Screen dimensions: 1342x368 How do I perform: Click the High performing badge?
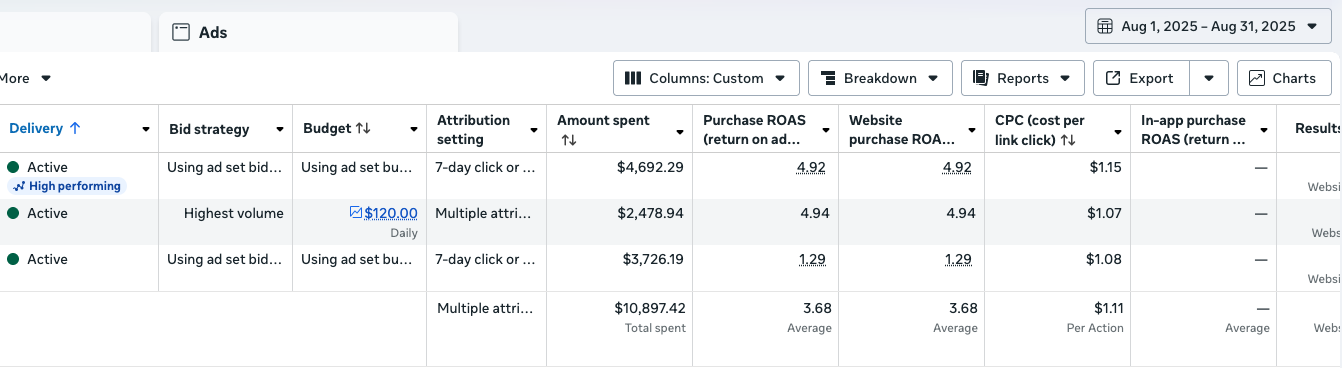[67, 186]
